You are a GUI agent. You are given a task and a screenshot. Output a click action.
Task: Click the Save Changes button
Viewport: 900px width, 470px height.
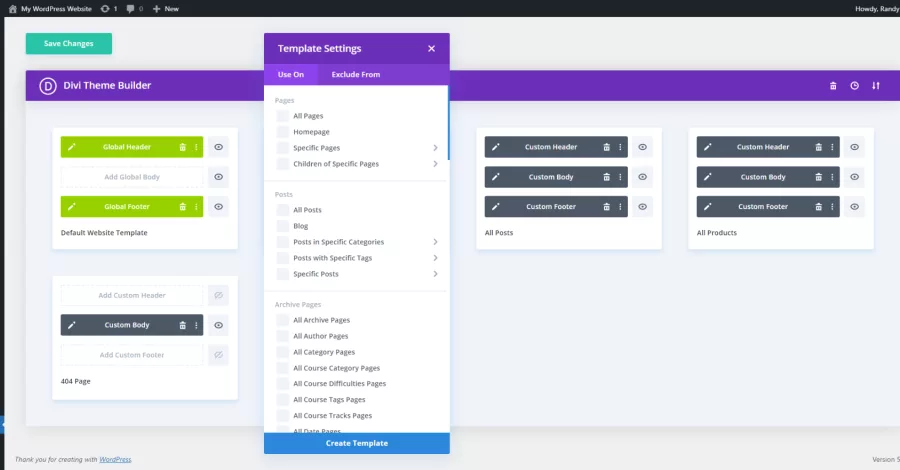tap(69, 44)
